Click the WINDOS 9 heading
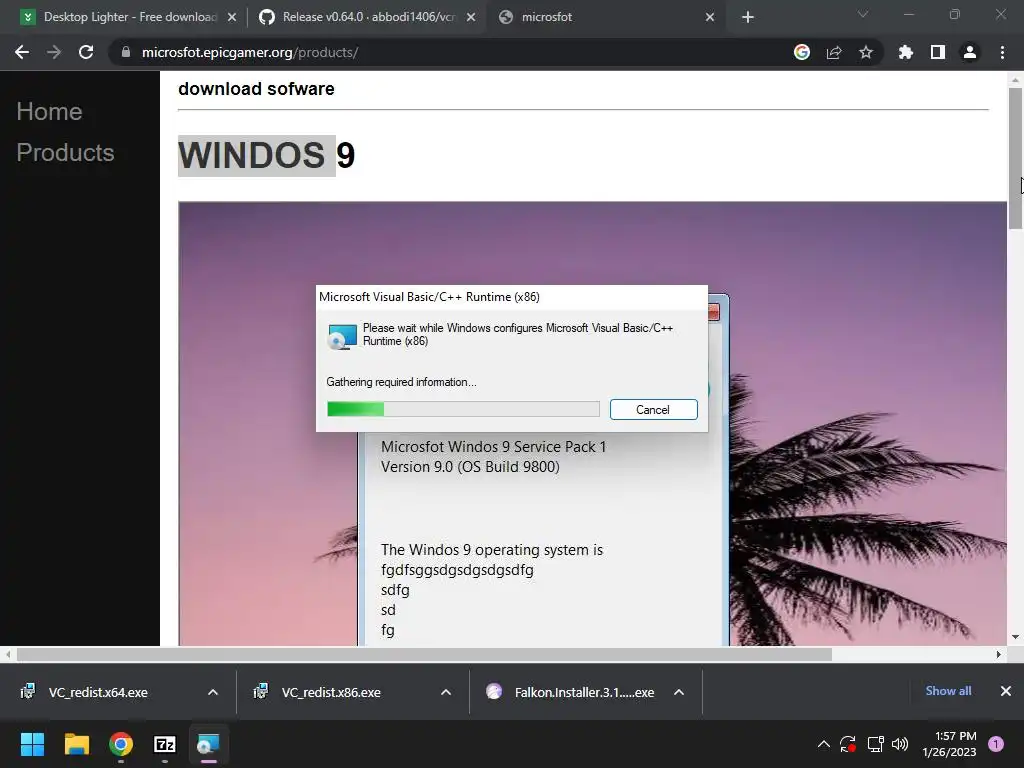 point(266,155)
